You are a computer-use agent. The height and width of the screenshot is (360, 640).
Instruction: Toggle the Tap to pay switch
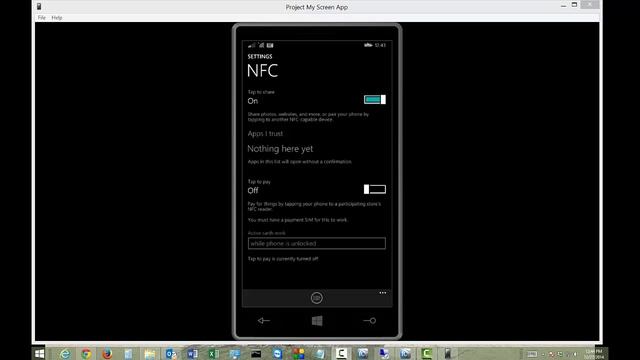(375, 189)
